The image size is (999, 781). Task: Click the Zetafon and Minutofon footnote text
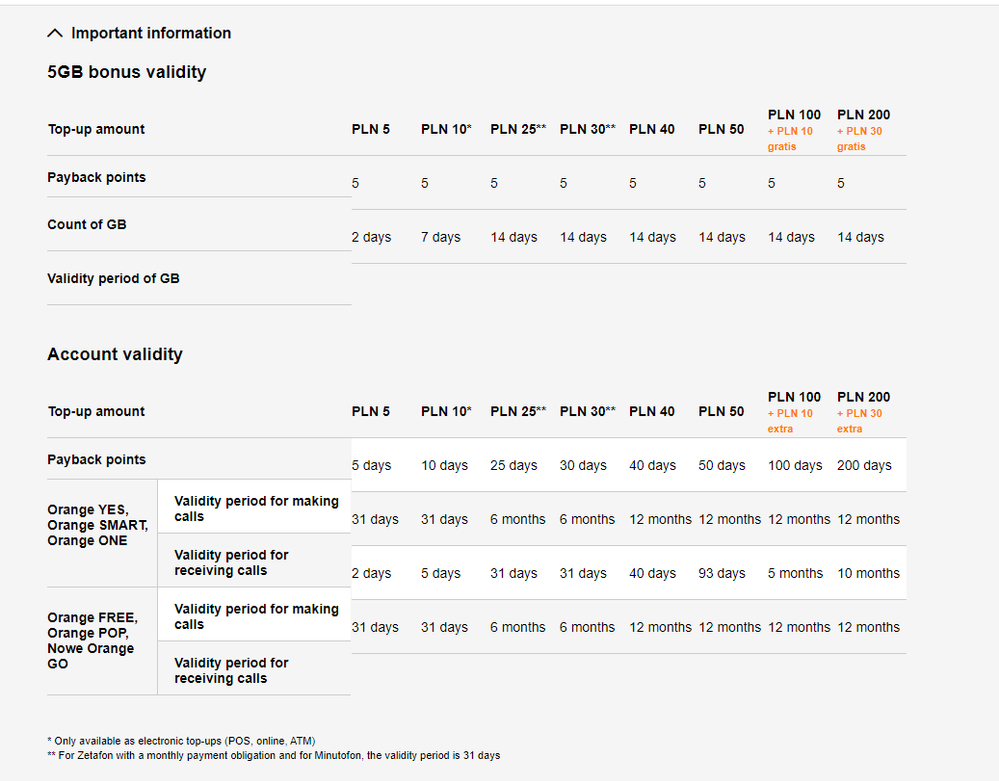point(273,755)
